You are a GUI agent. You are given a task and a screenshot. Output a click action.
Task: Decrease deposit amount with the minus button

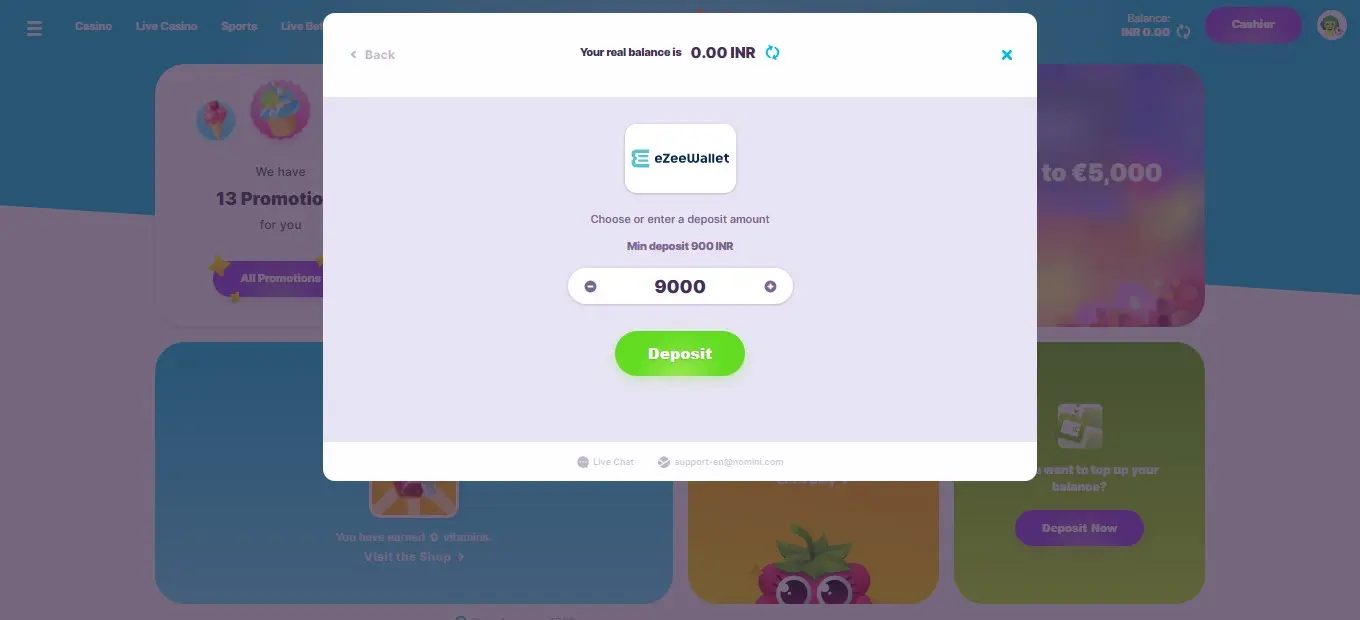590,287
